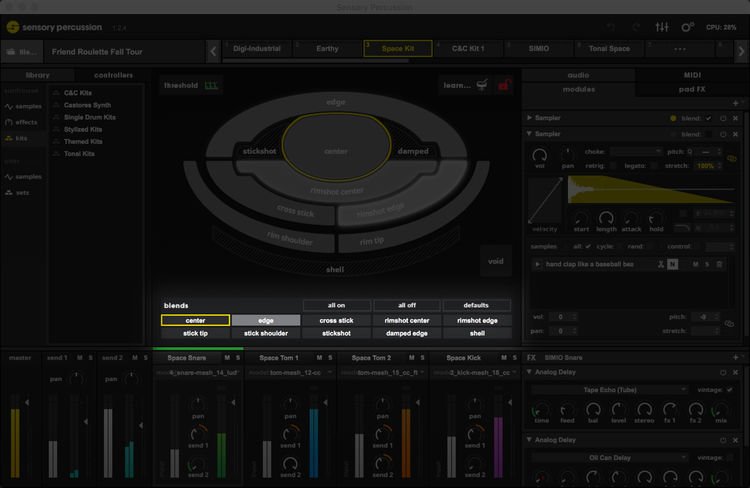
Task: Open Tape Echo (Tube) model dropdown
Action: pos(610,390)
